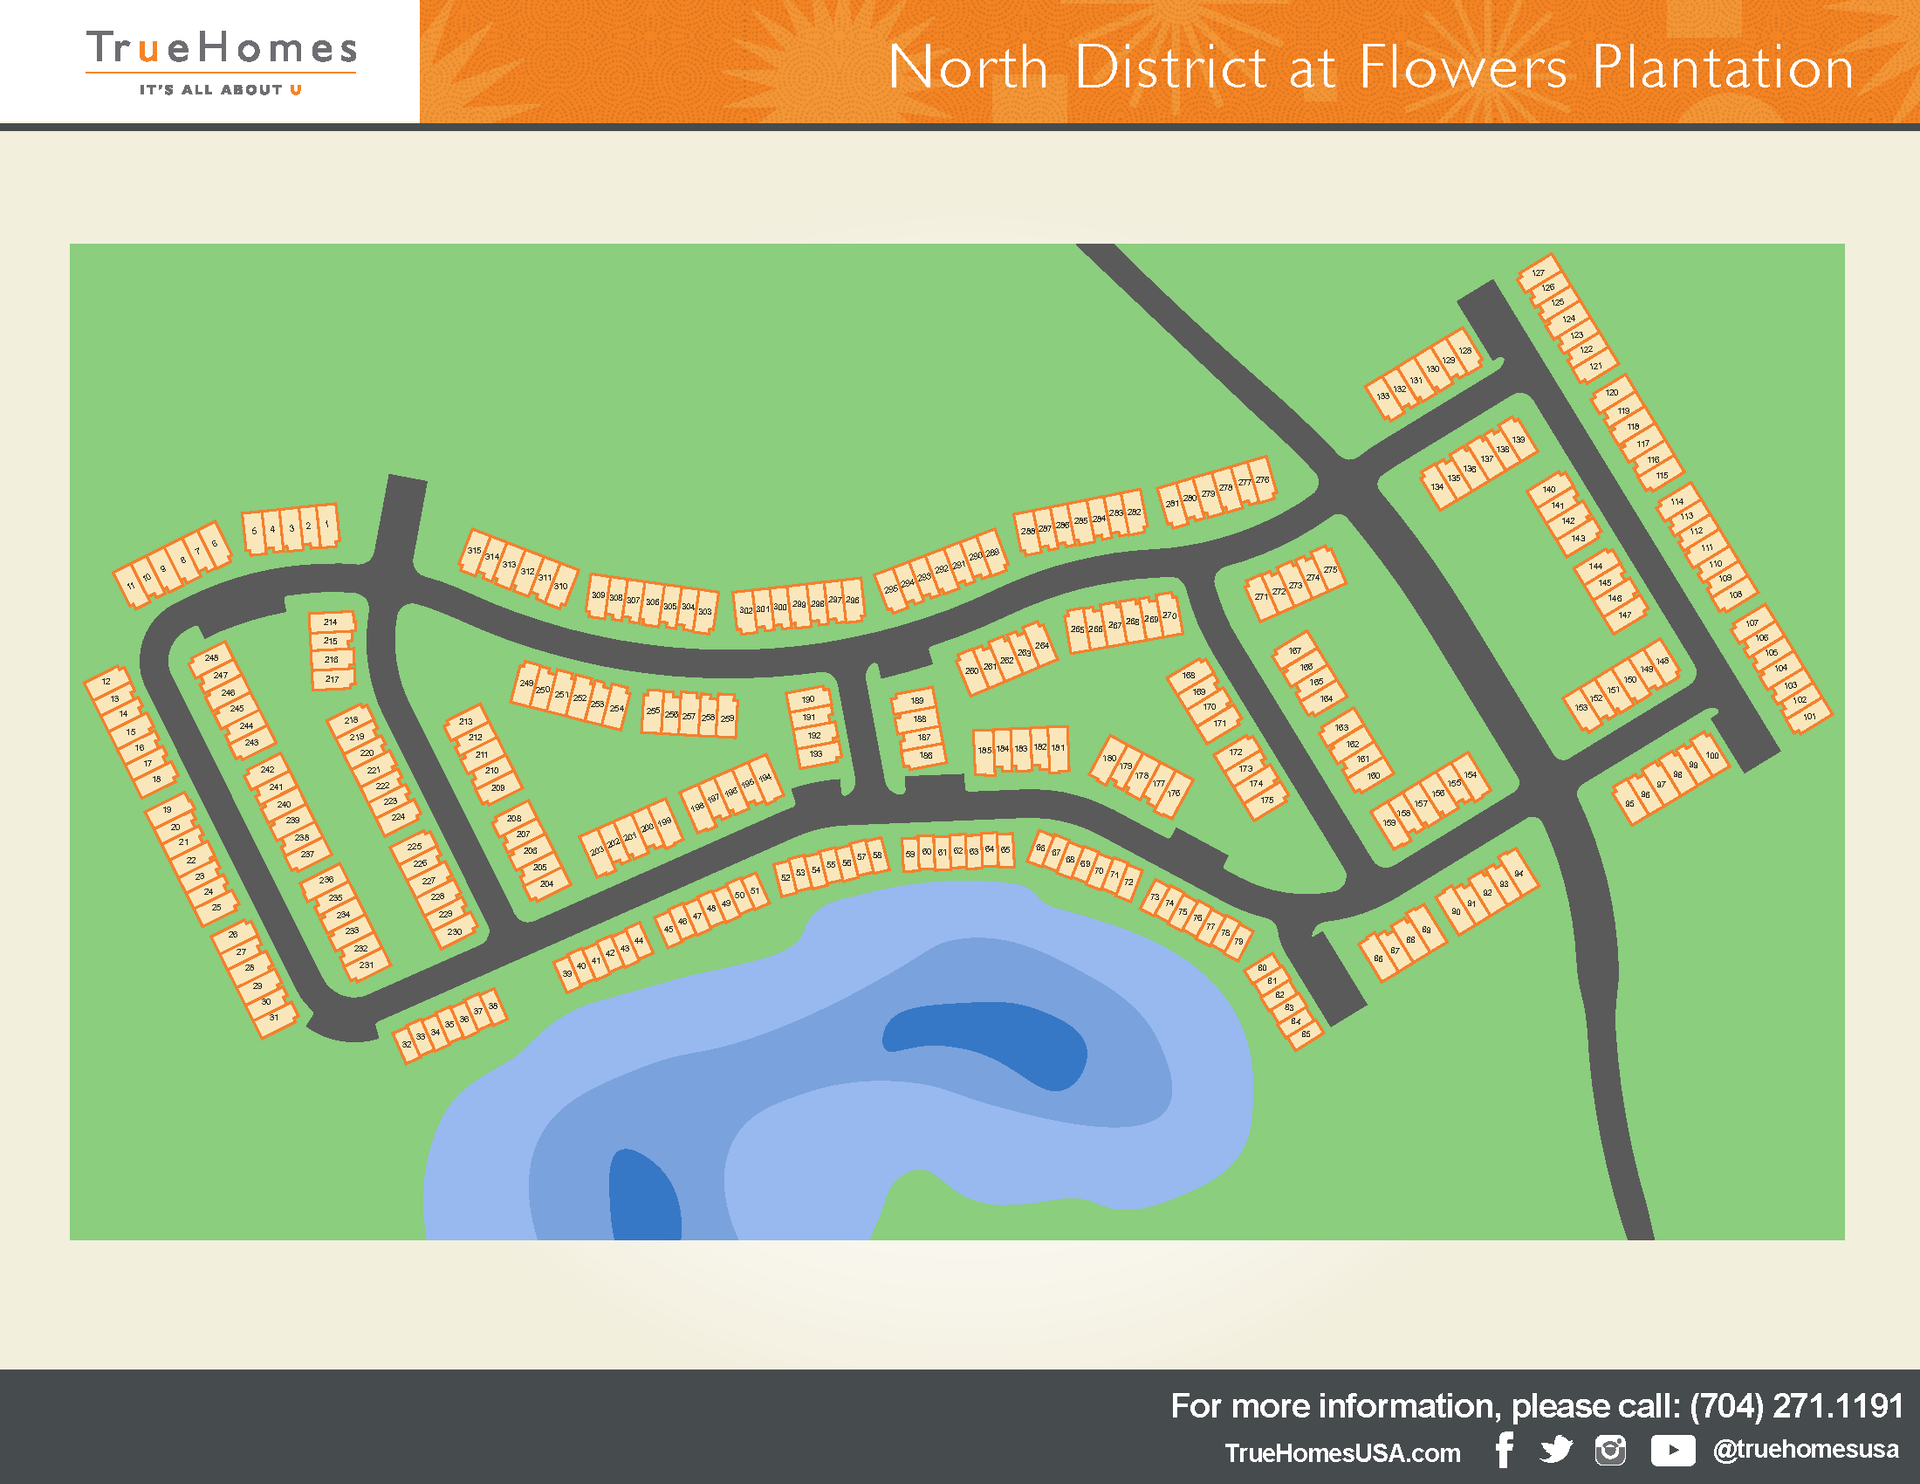Click lot 101 on the map
This screenshot has width=1920, height=1484.
(1809, 716)
